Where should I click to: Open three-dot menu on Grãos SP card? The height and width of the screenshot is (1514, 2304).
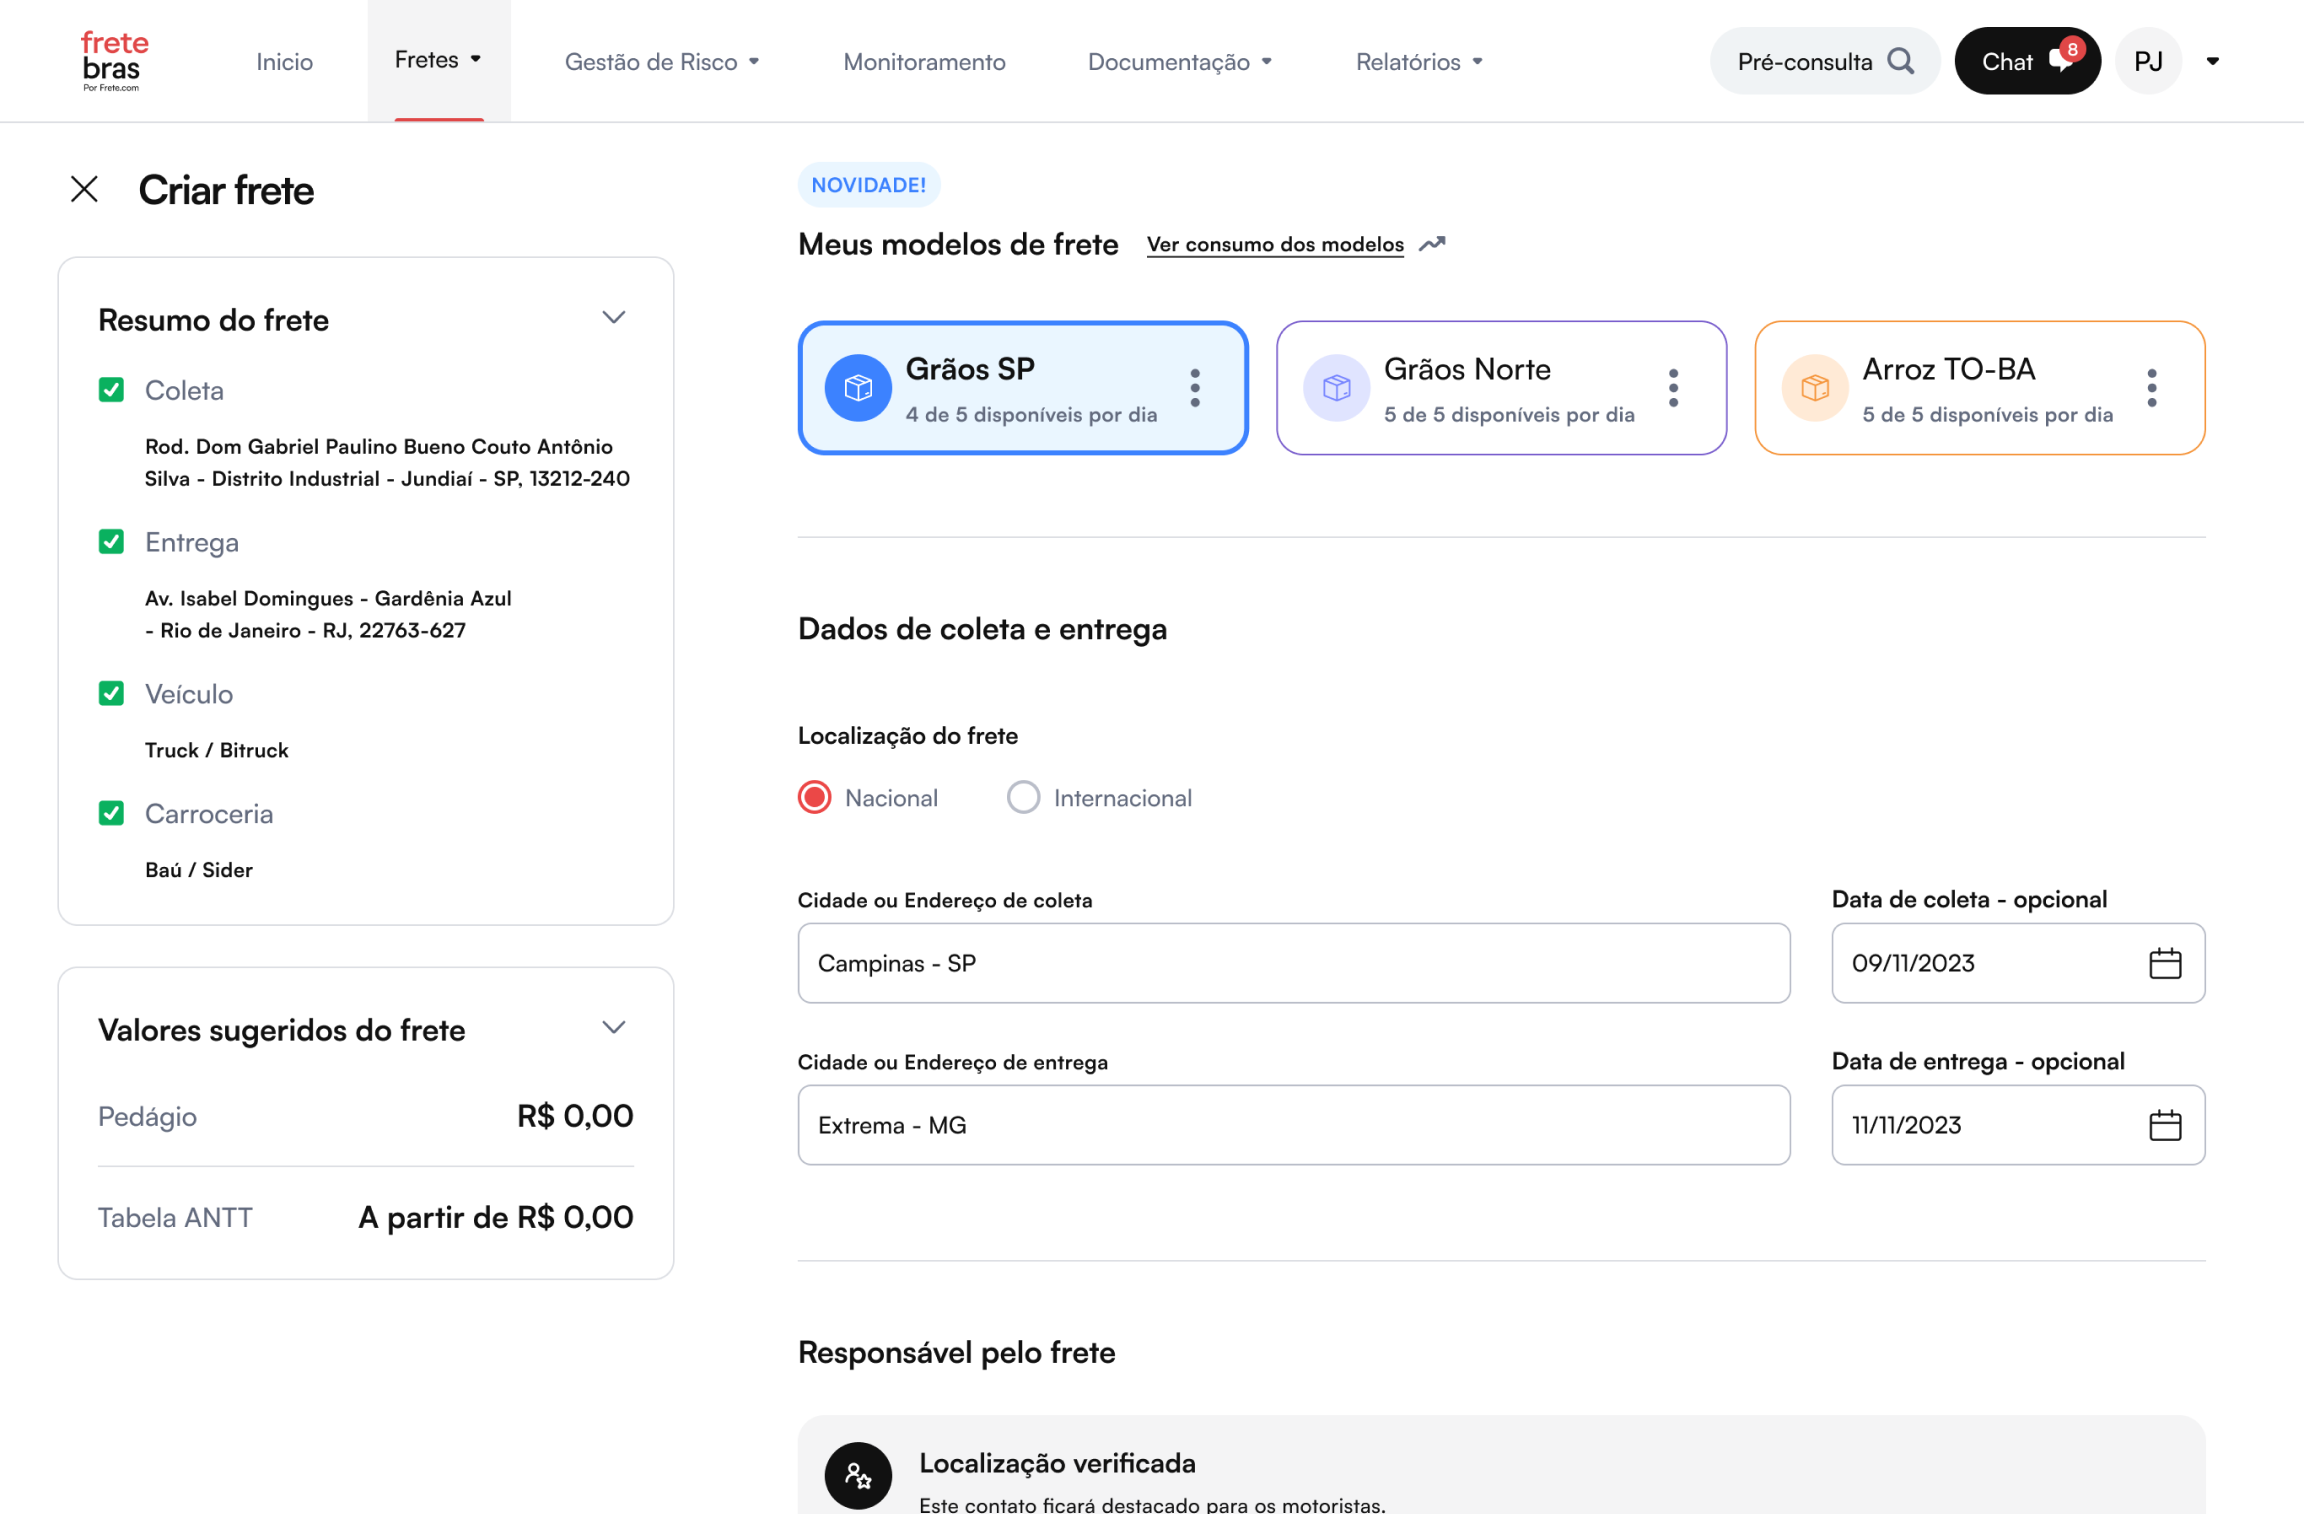coord(1194,388)
